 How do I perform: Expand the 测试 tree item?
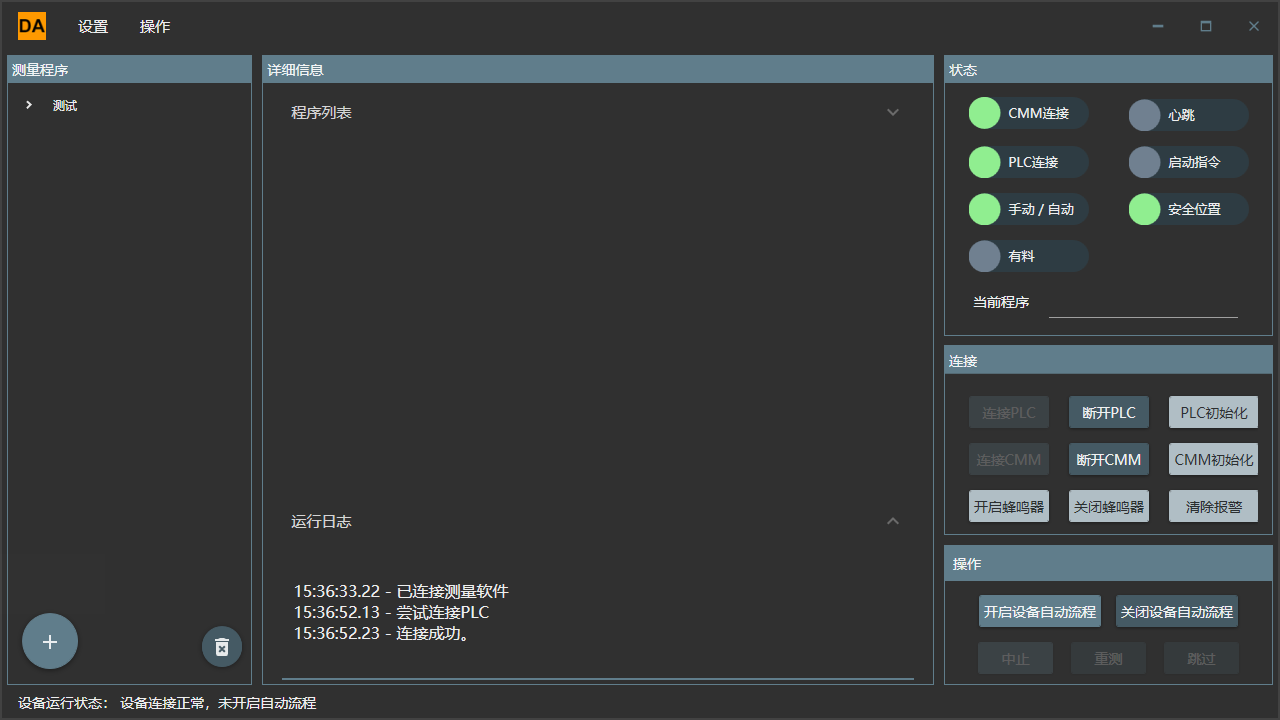28,104
